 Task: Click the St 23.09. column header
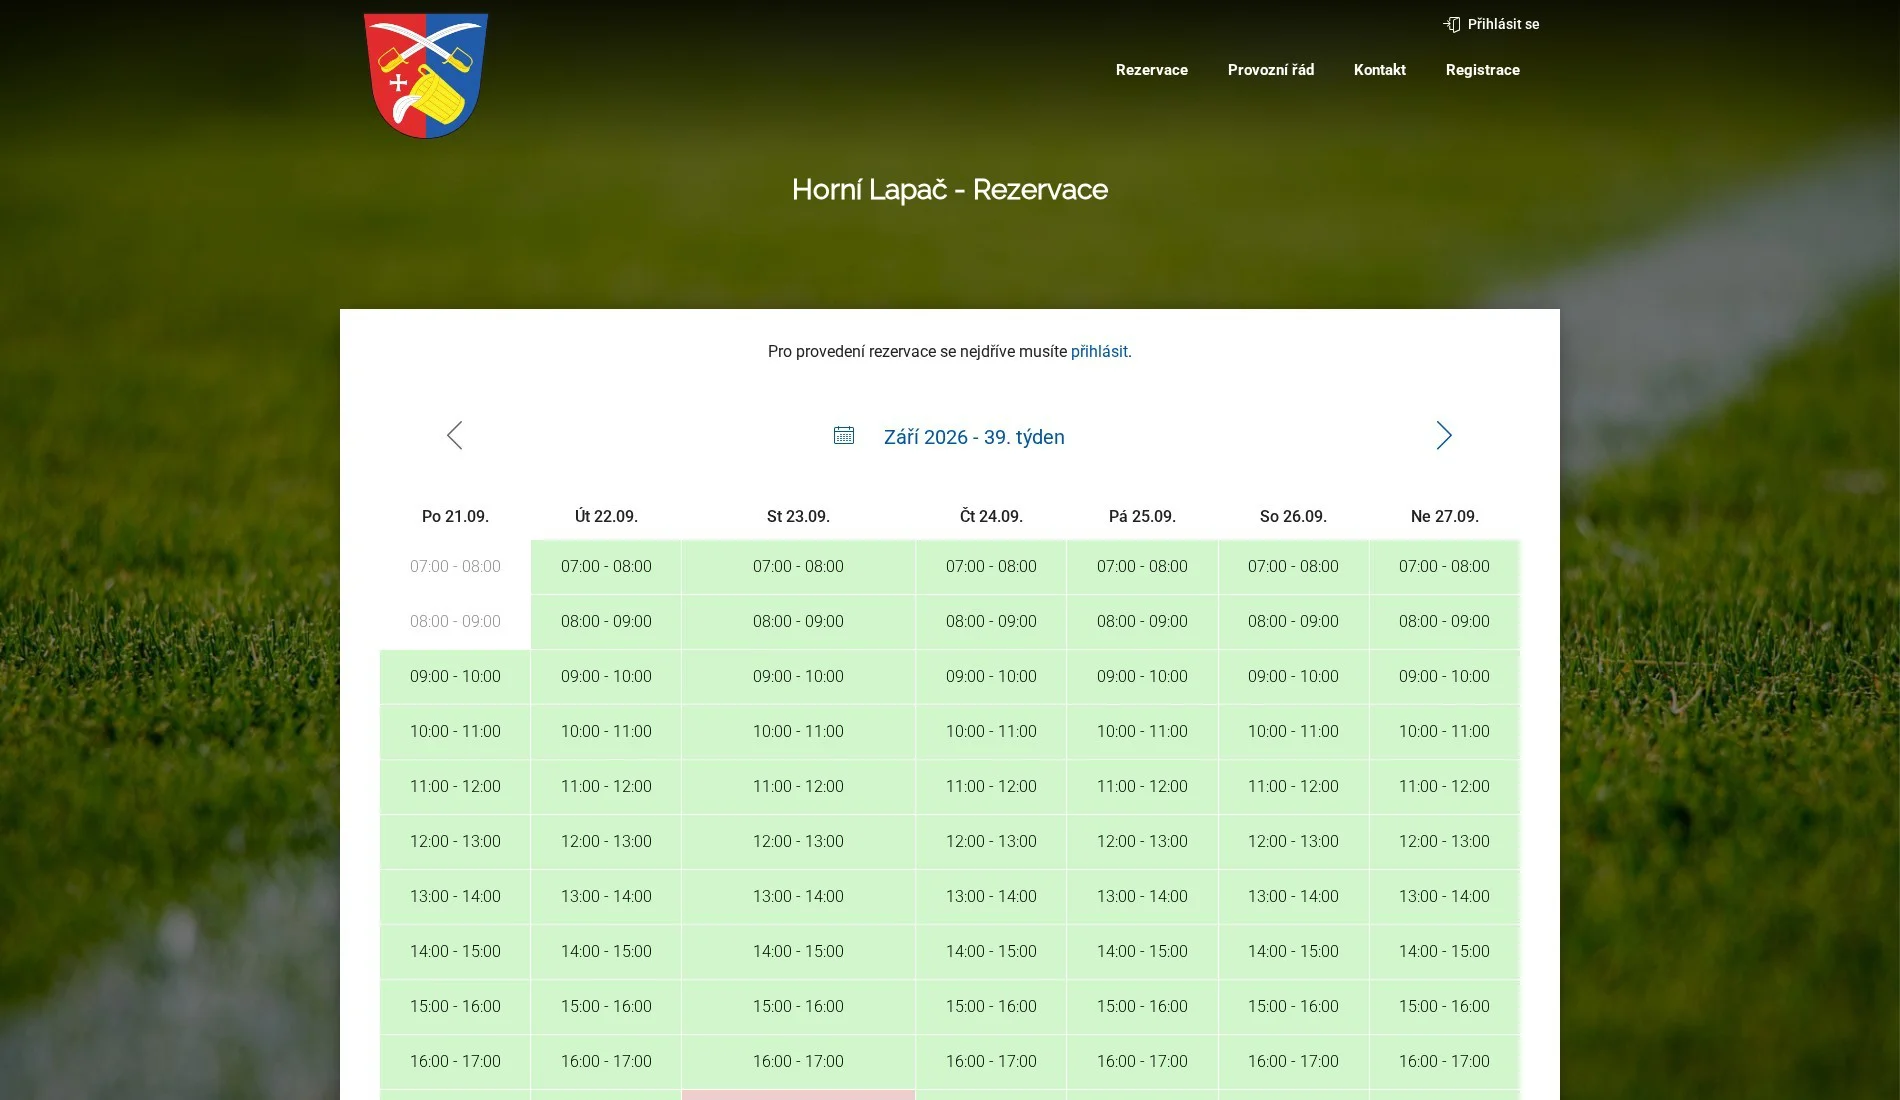tap(798, 517)
